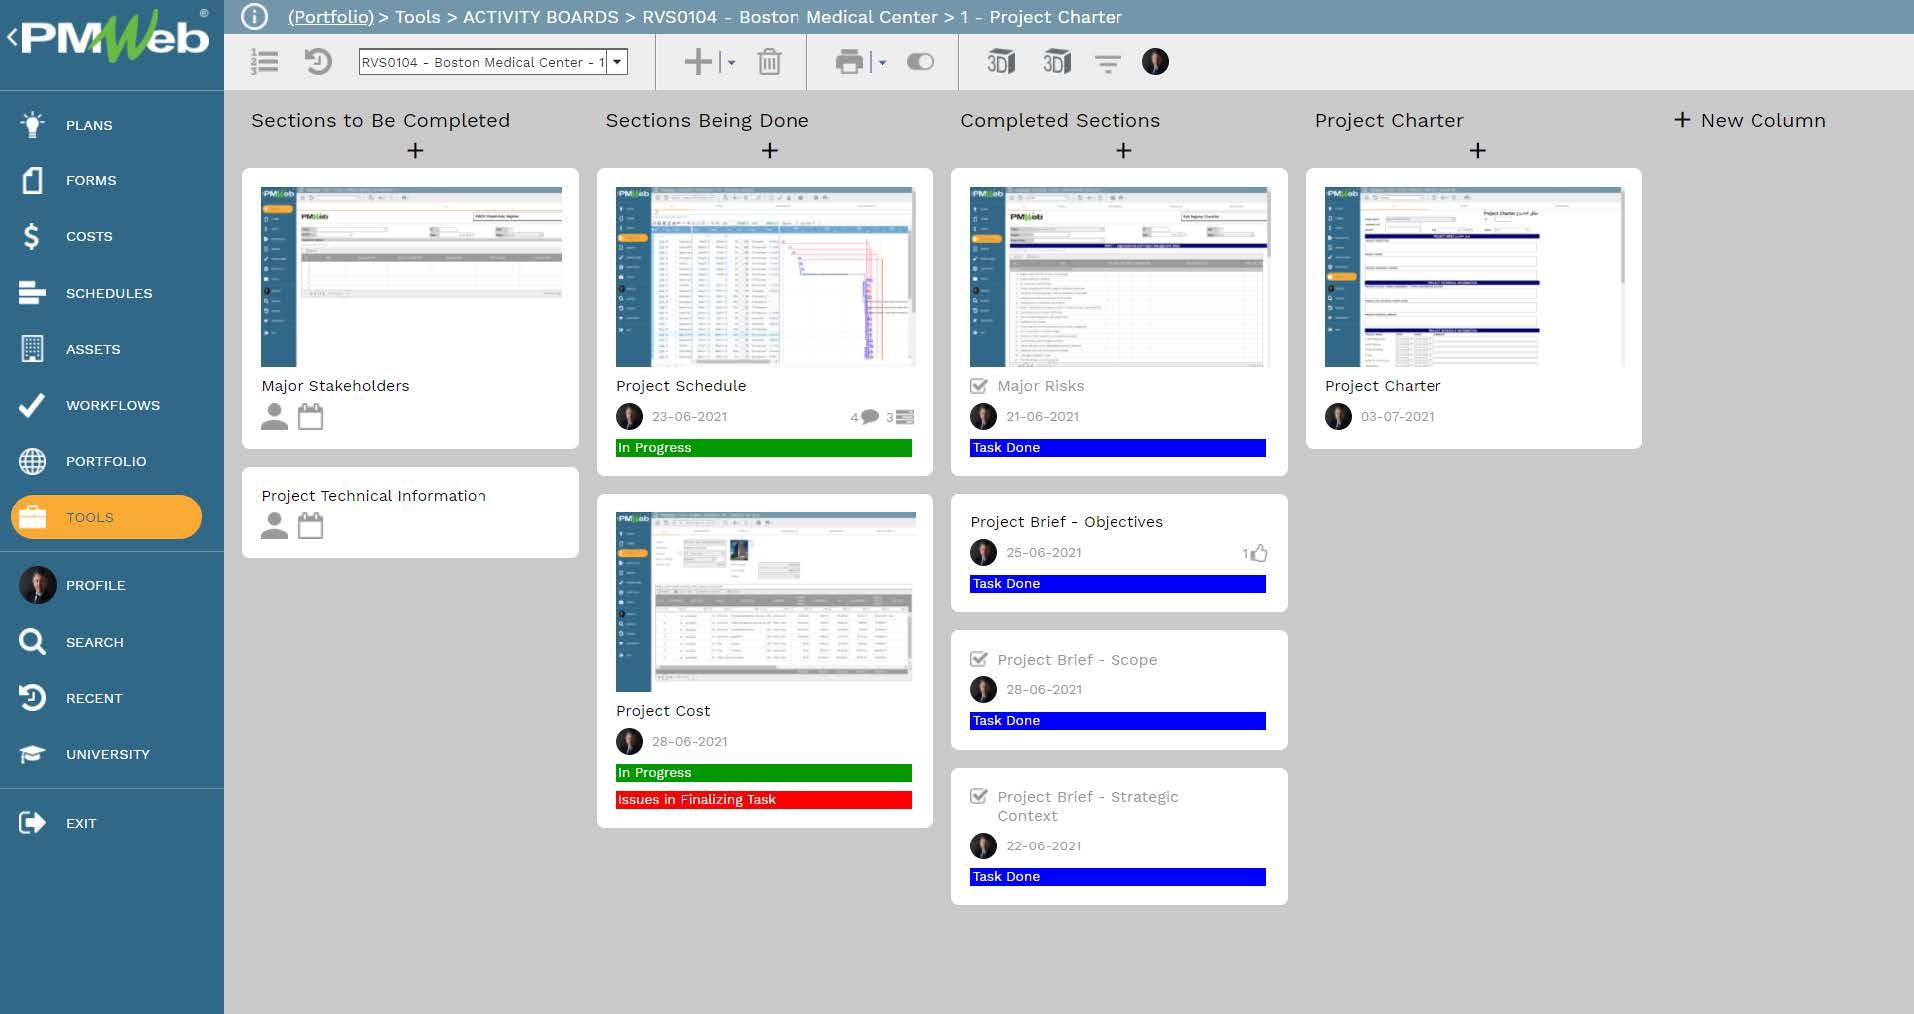Open the numbered list view icon

(x=264, y=62)
